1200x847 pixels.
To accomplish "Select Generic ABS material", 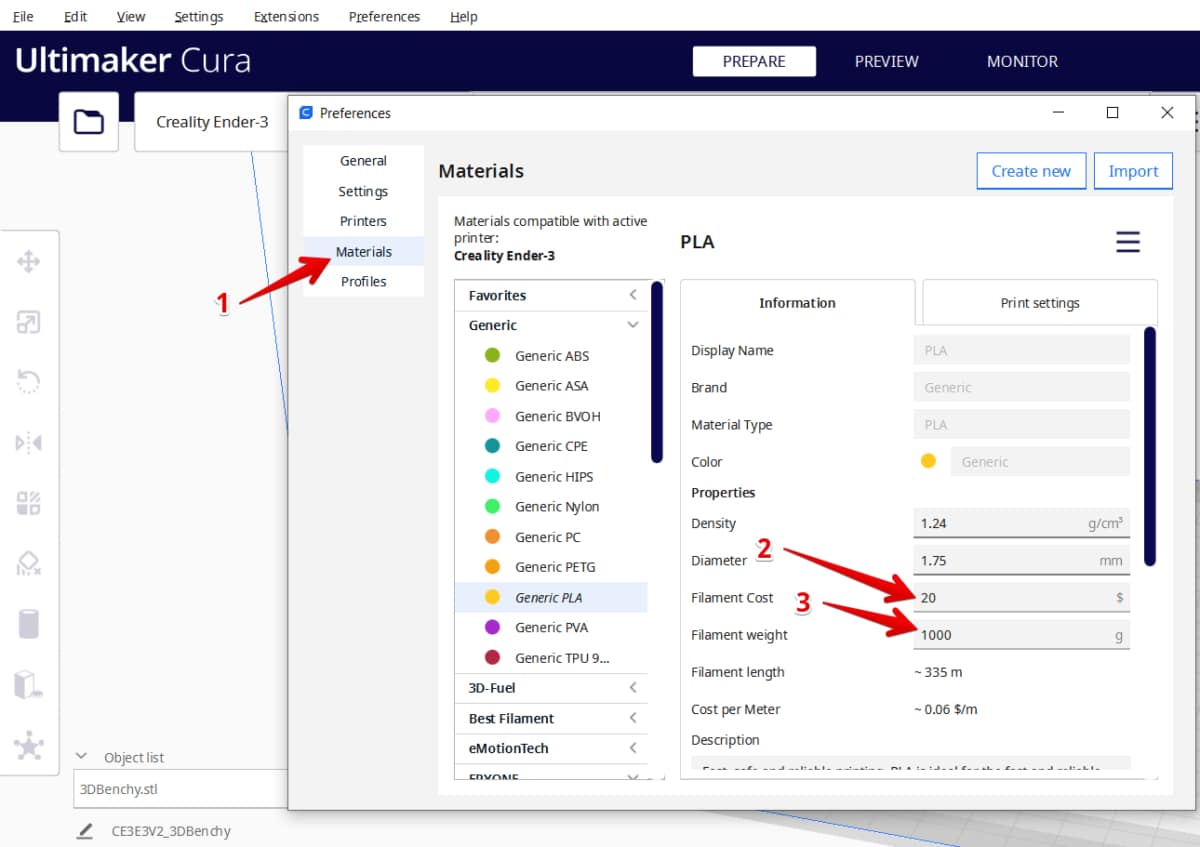I will 551,356.
